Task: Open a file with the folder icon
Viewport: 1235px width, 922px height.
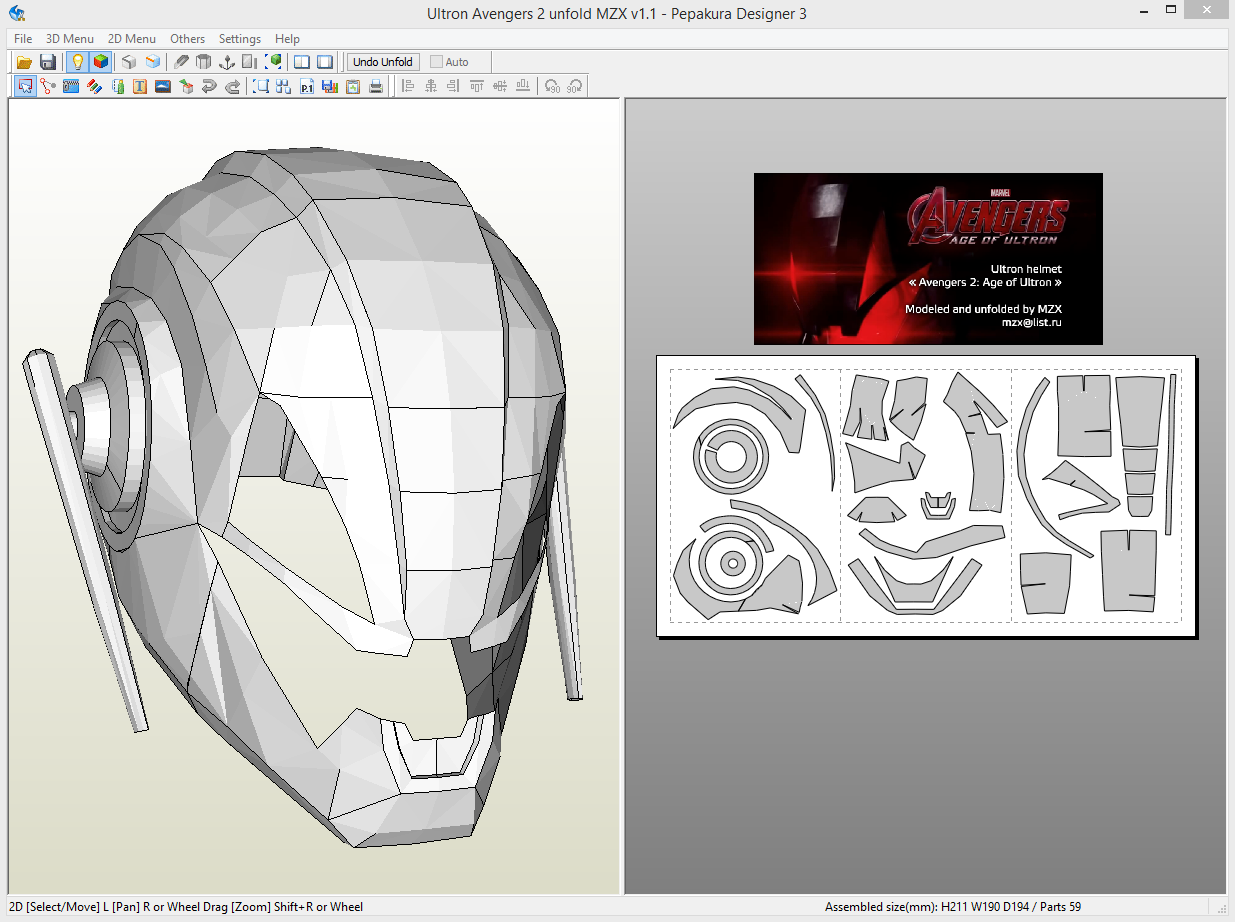Action: click(x=24, y=62)
